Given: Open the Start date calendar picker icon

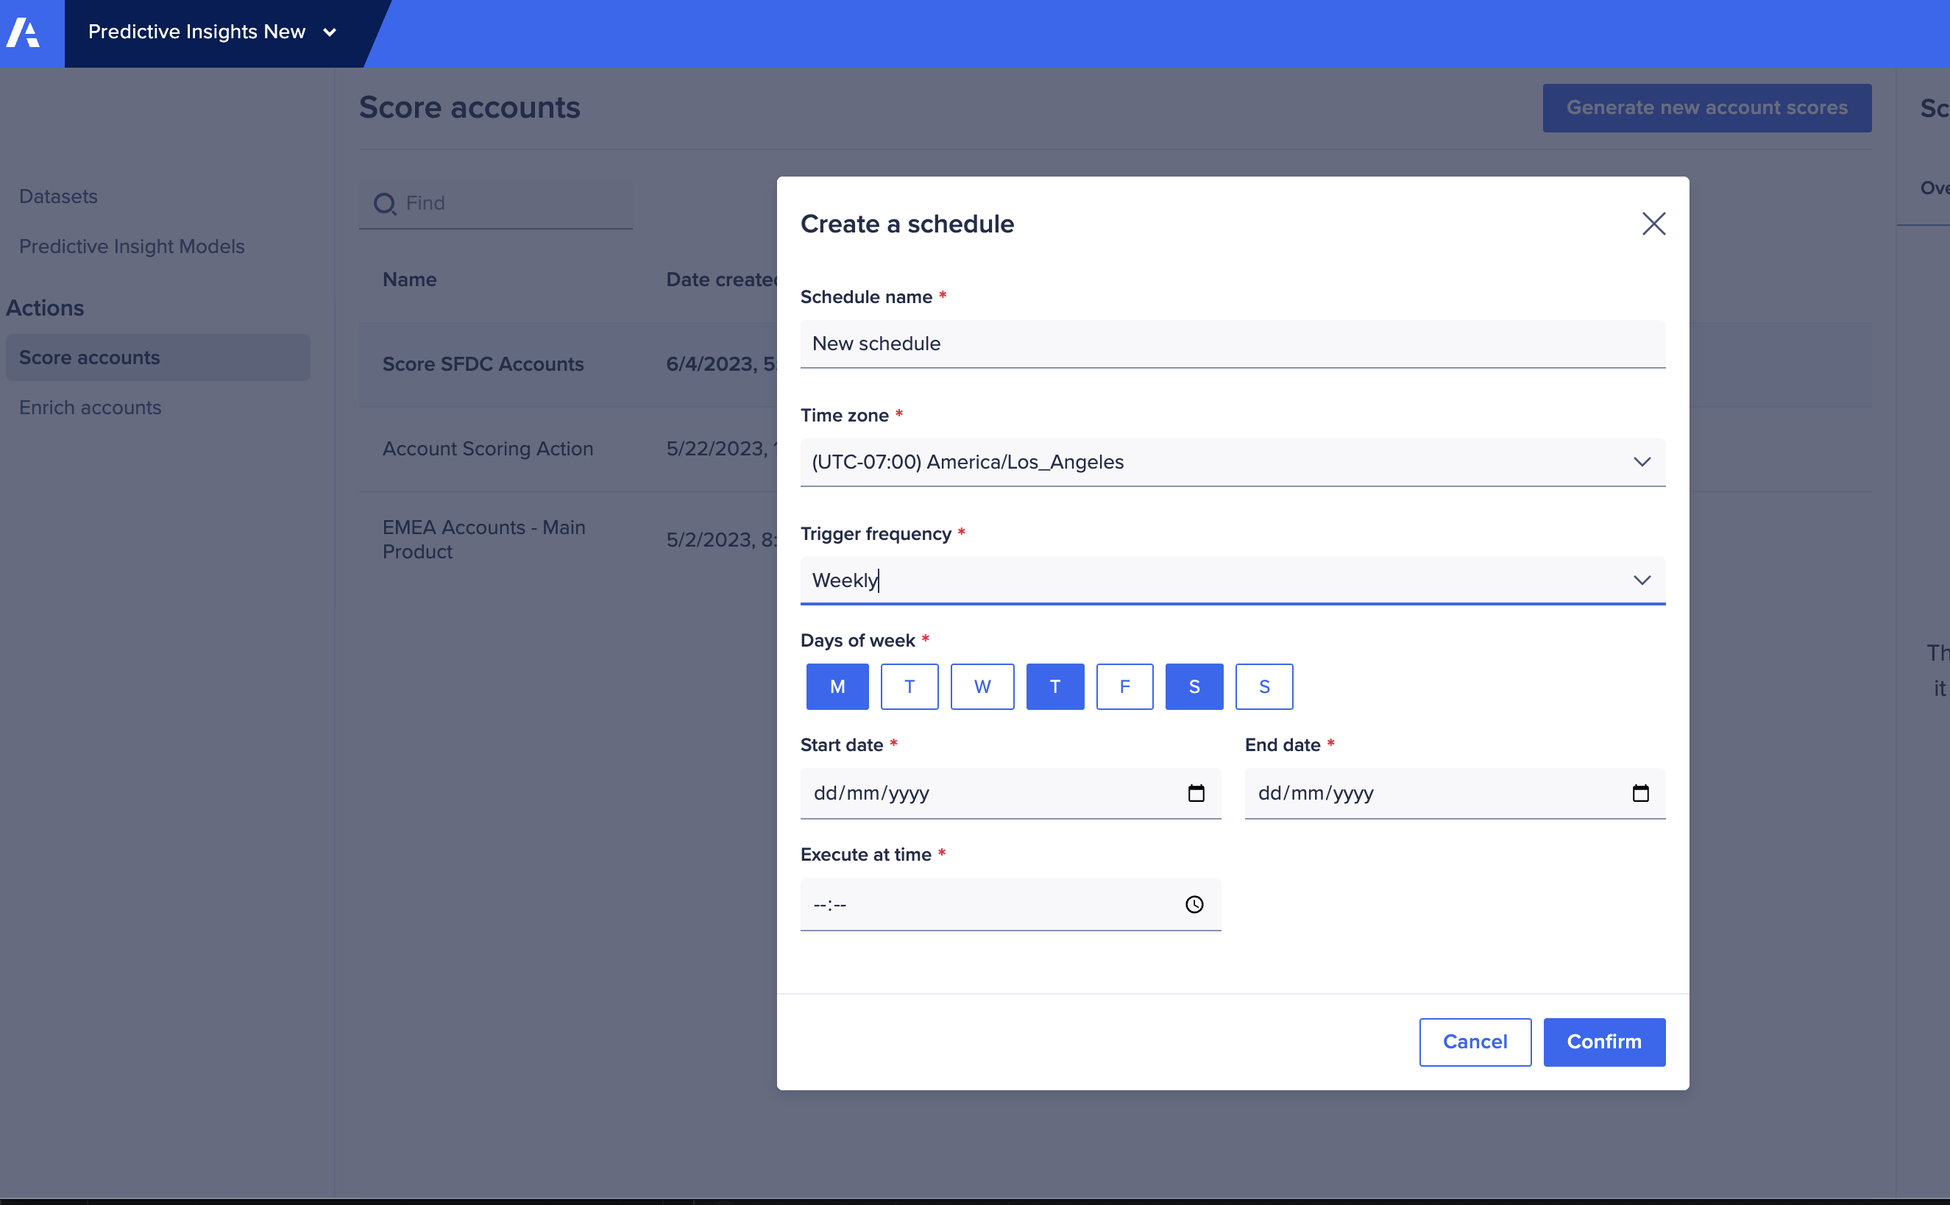Looking at the screenshot, I should (1196, 793).
